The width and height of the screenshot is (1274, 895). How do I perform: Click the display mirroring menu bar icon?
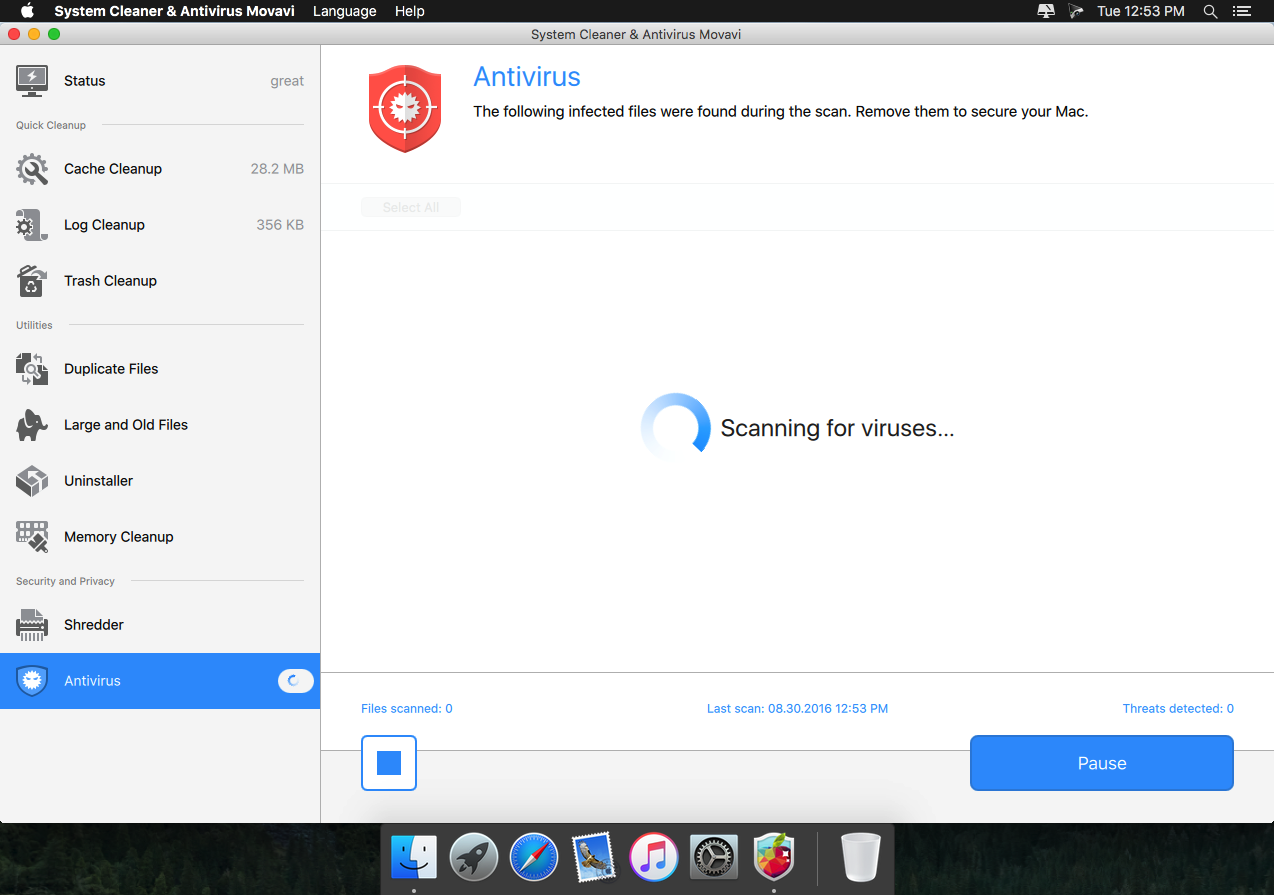[1047, 11]
